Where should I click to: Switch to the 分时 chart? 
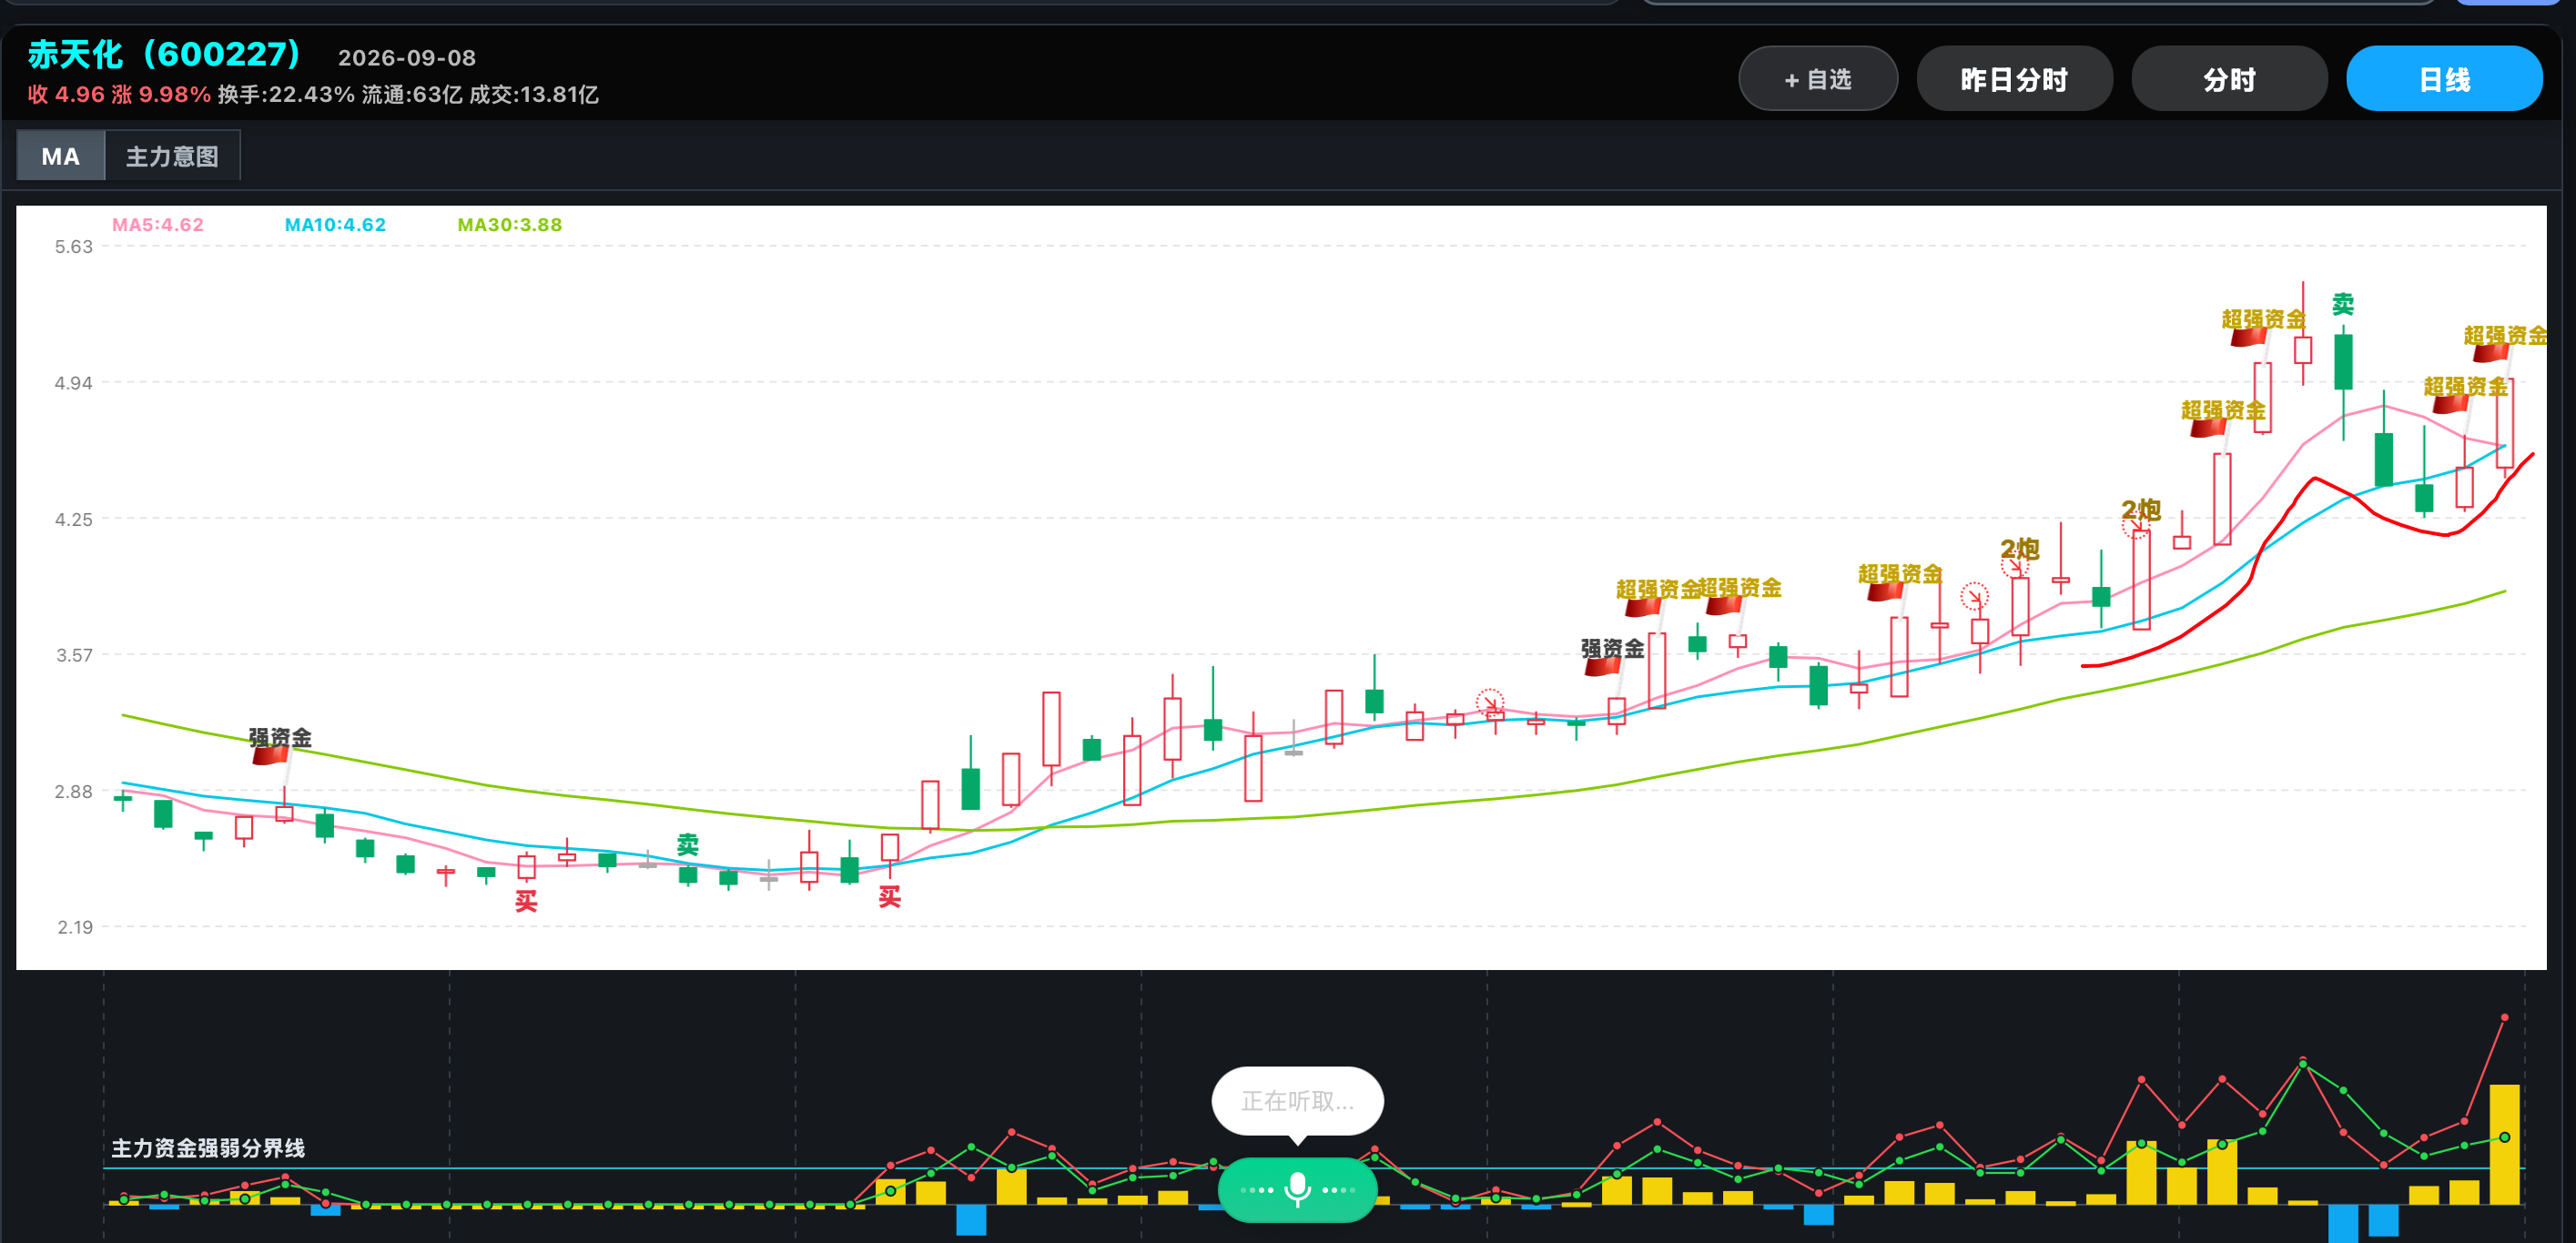pyautogui.click(x=2229, y=79)
